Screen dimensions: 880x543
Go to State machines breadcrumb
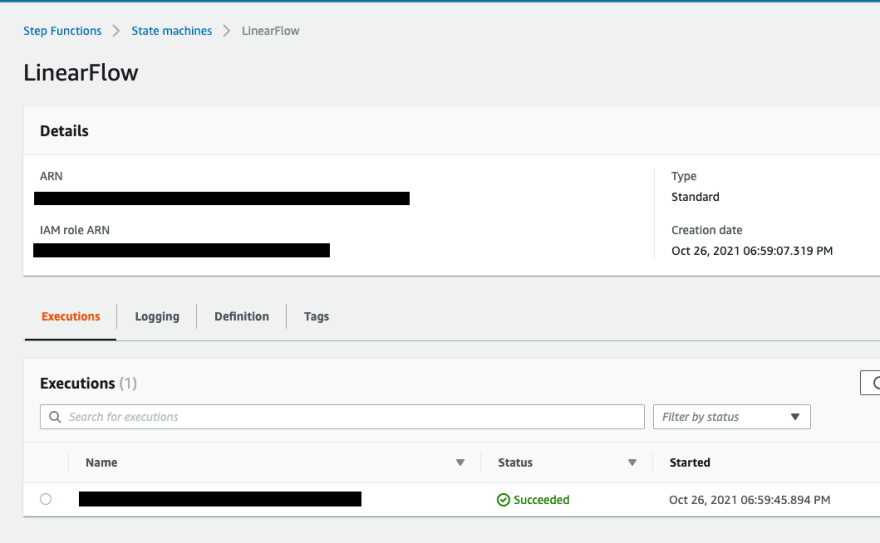tap(172, 31)
